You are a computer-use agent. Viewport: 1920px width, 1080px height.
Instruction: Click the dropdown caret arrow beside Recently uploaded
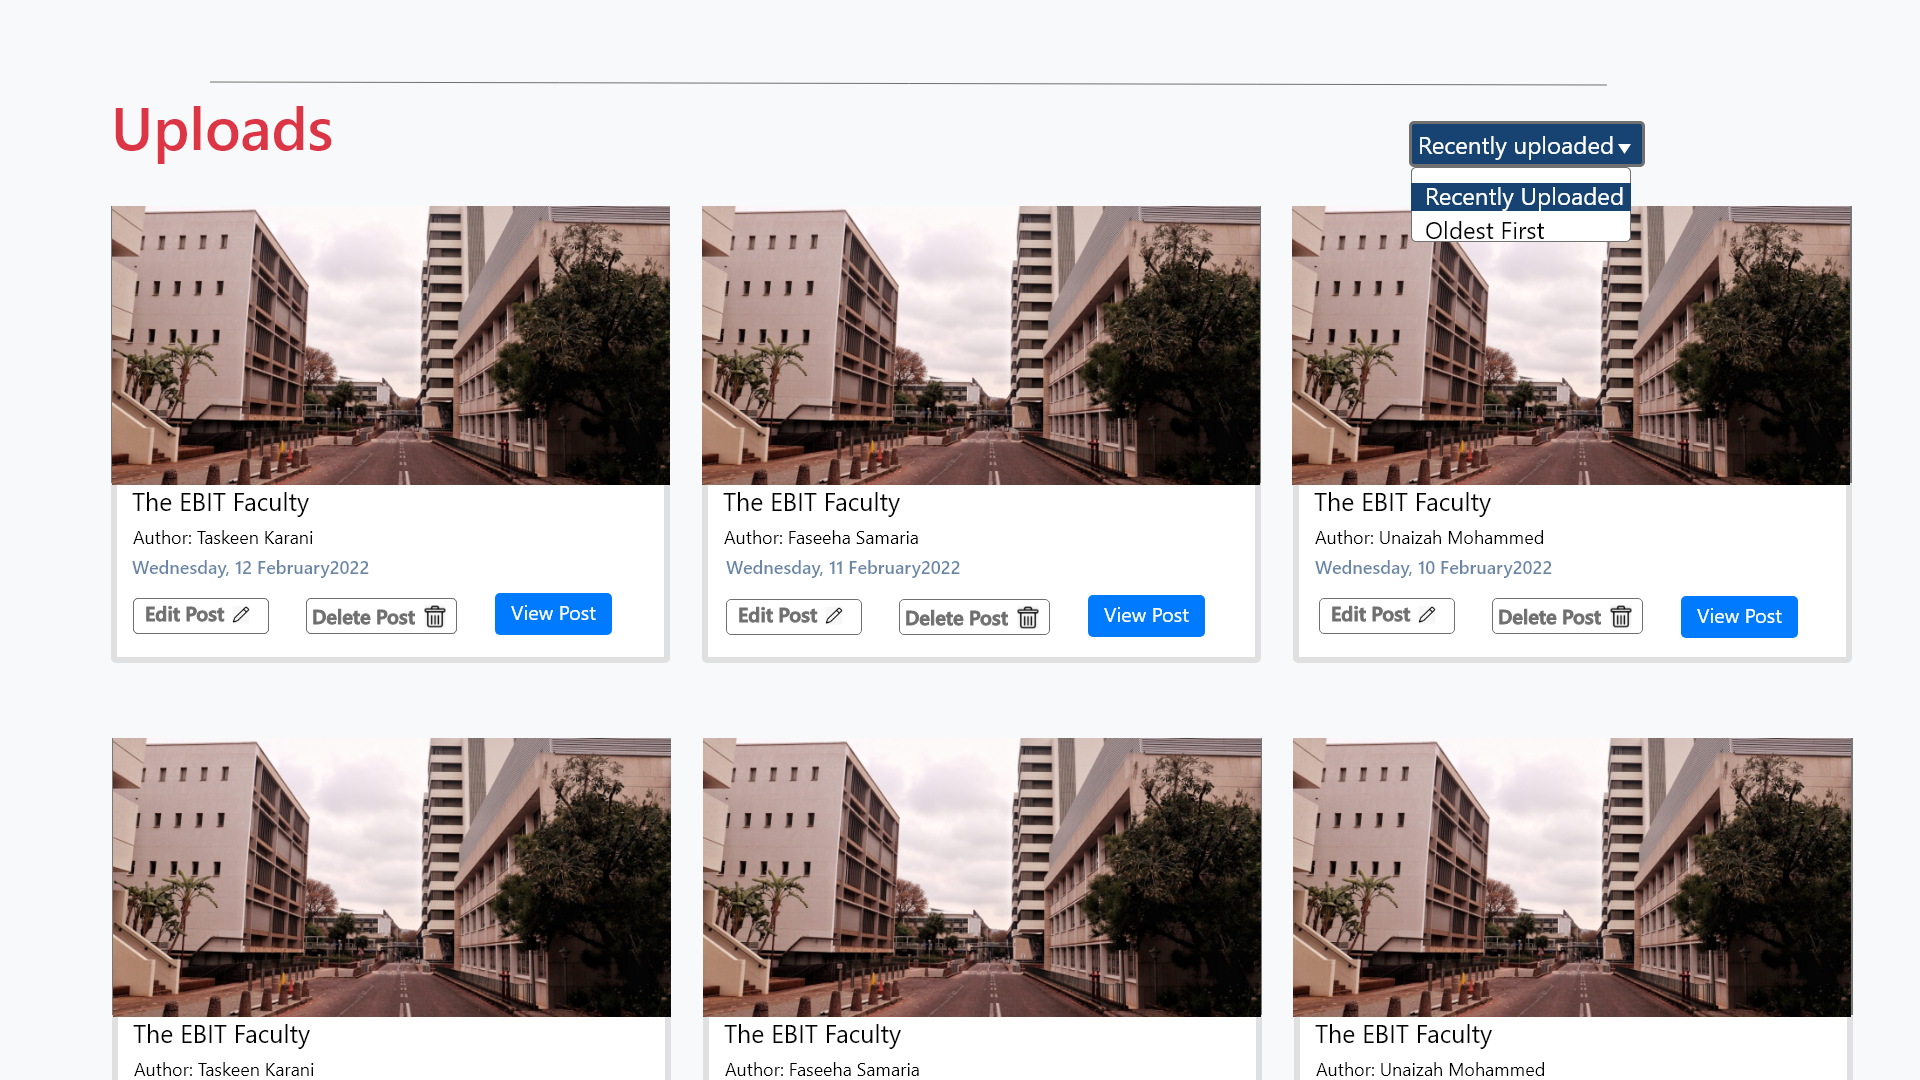pos(1625,148)
